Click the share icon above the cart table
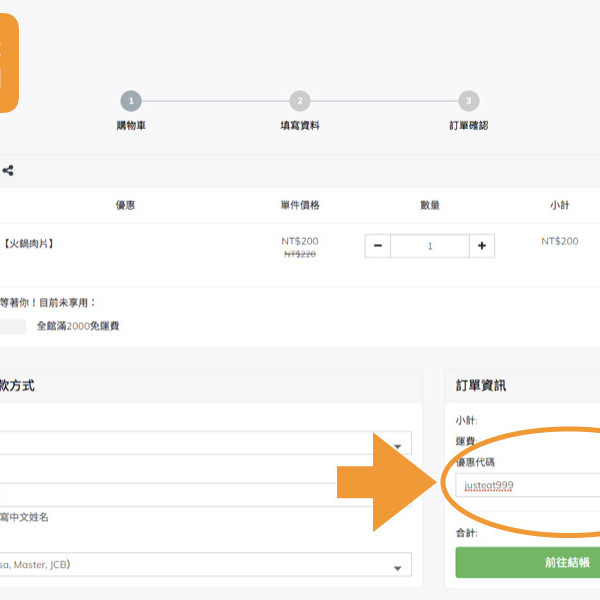600x600 pixels. 8,171
